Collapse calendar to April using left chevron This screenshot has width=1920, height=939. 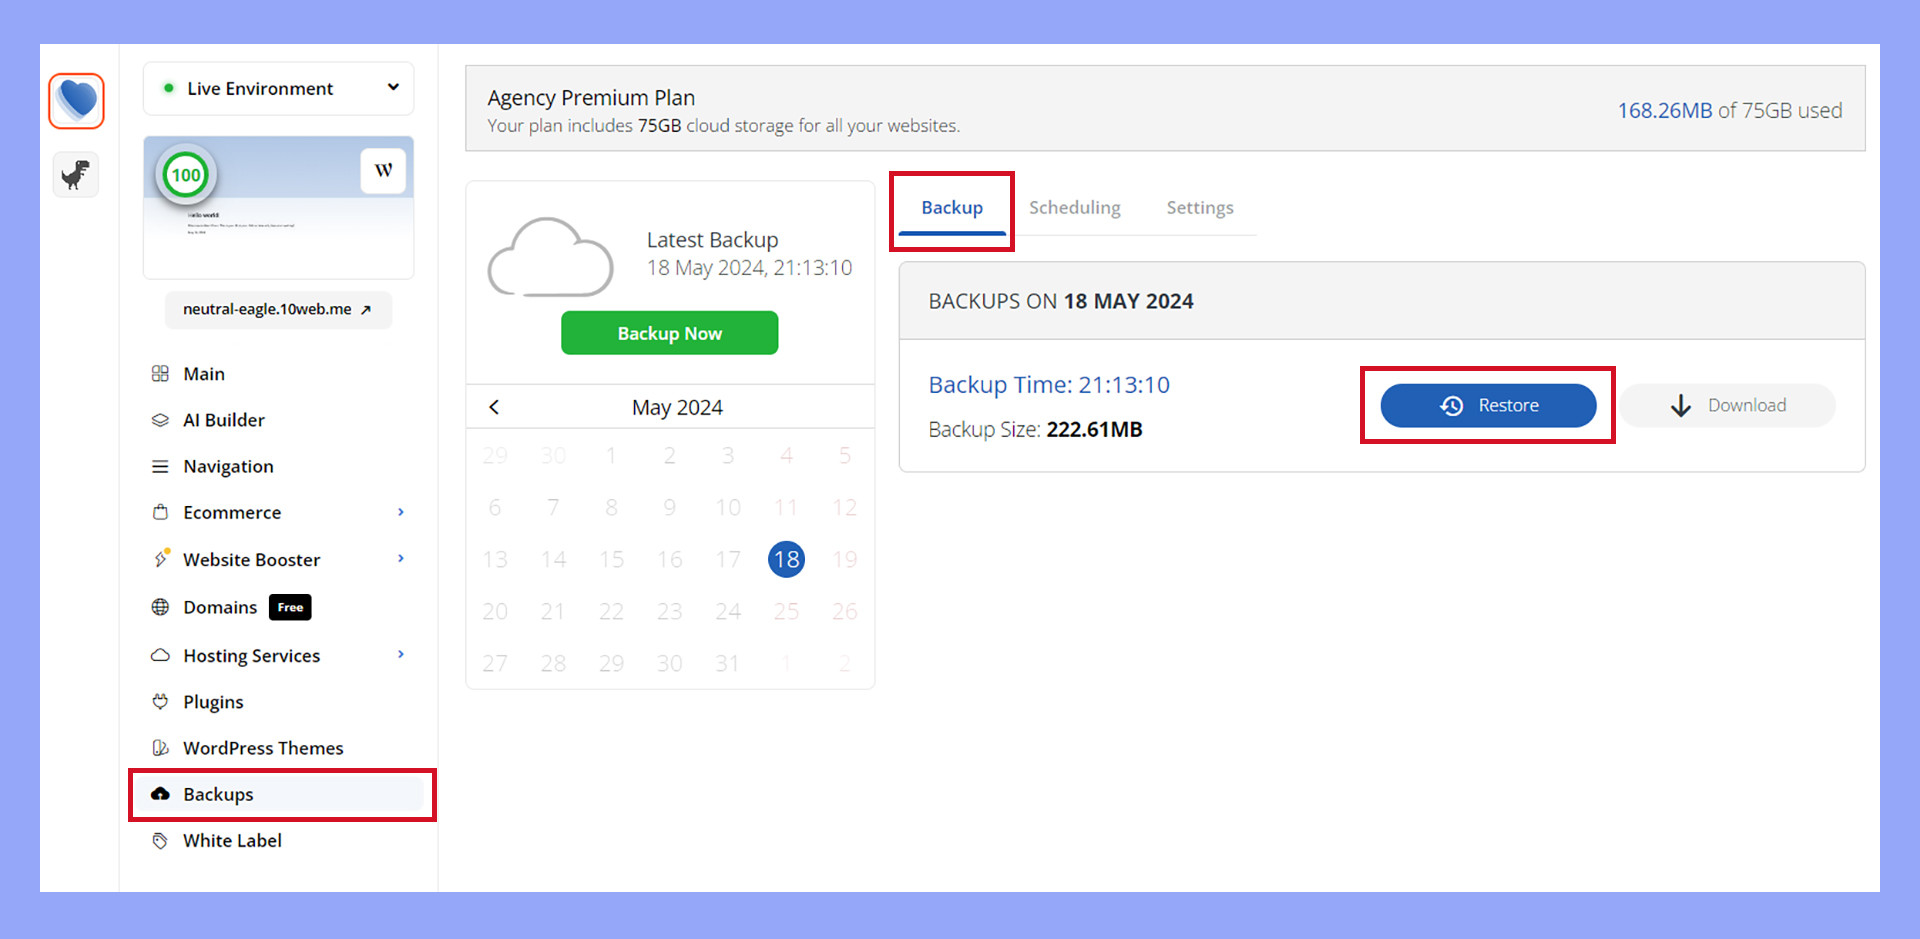coord(493,407)
